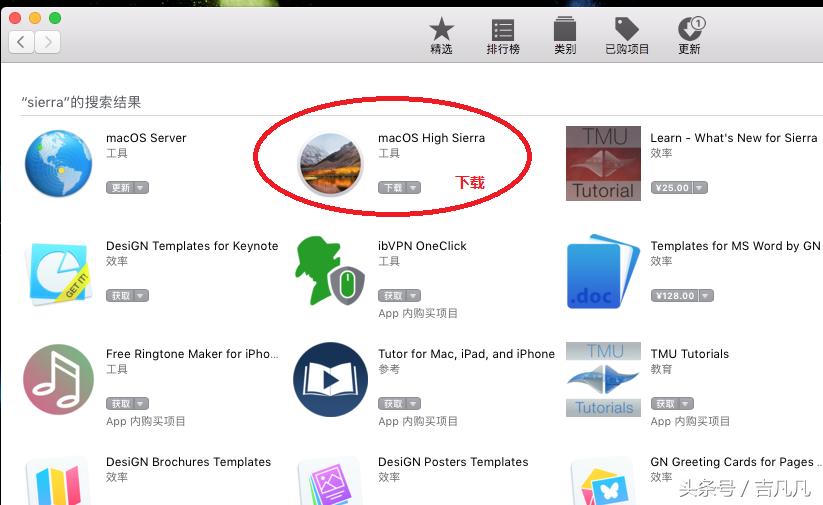Click 下载 button for macOS High Sierra
This screenshot has height=505, width=823.
[392, 187]
